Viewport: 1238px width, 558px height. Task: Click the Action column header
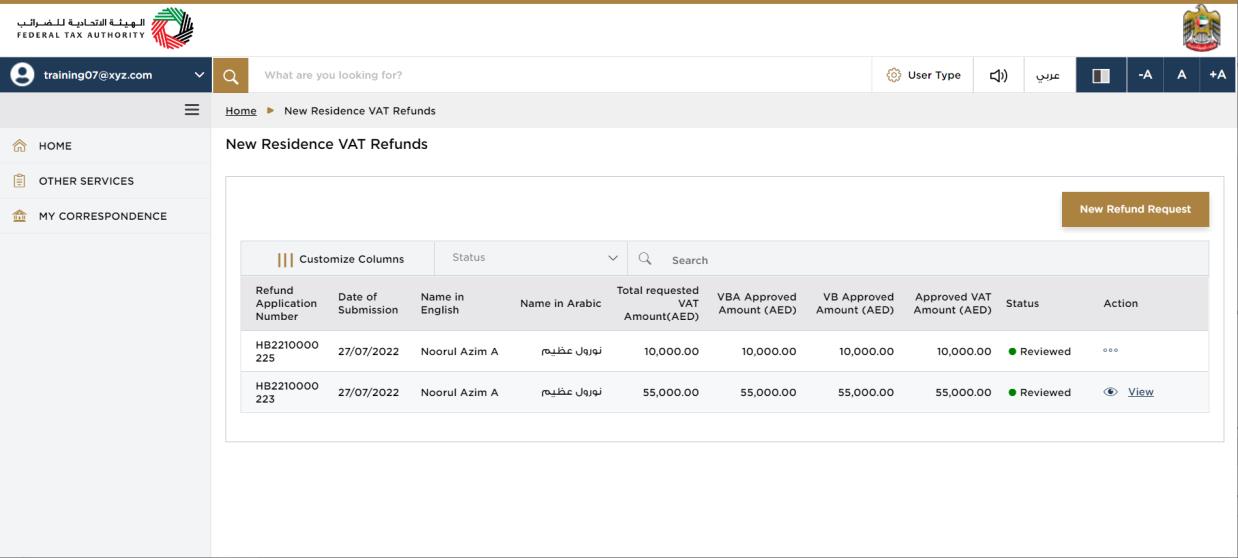pyautogui.click(x=1120, y=303)
